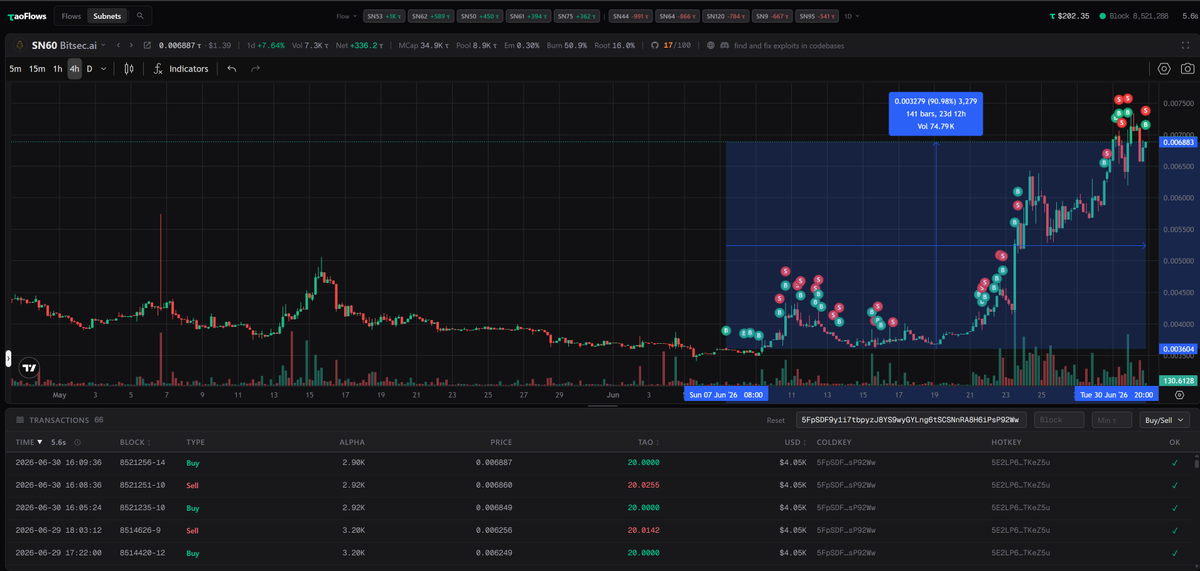Select 5m timeframe
The height and width of the screenshot is (571, 1200).
pyautogui.click(x=15, y=69)
